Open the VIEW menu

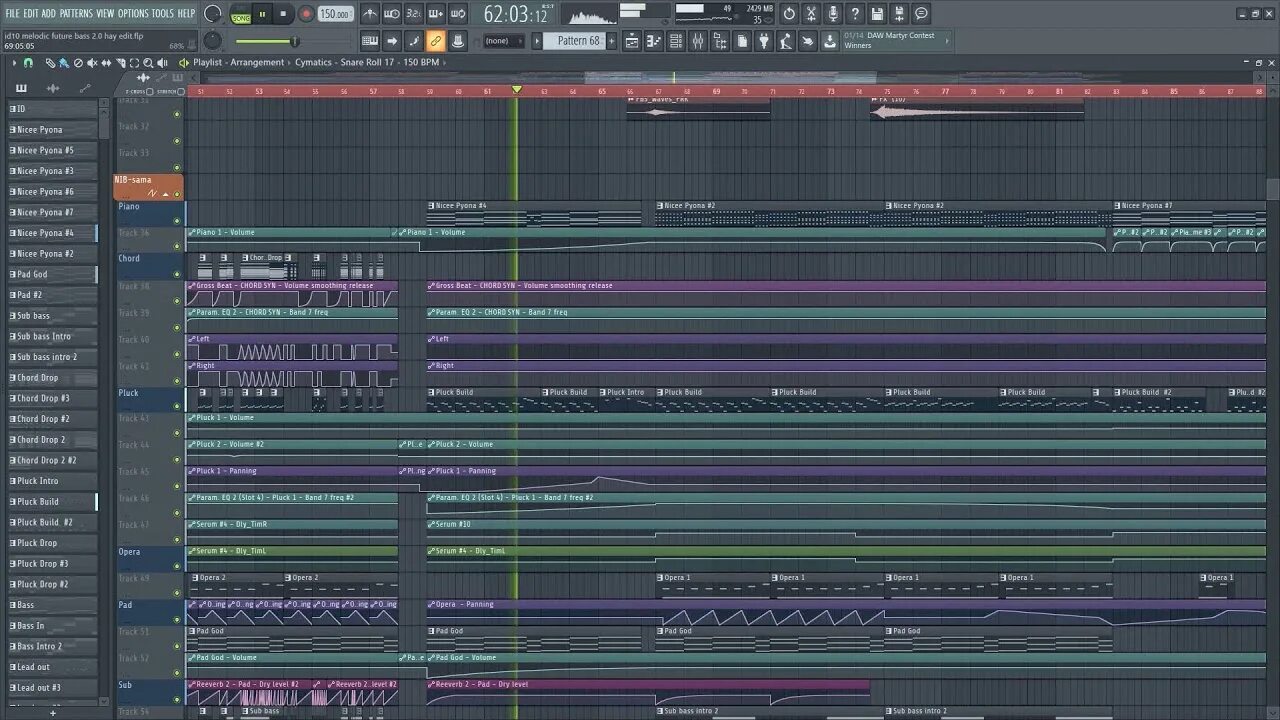105,13
